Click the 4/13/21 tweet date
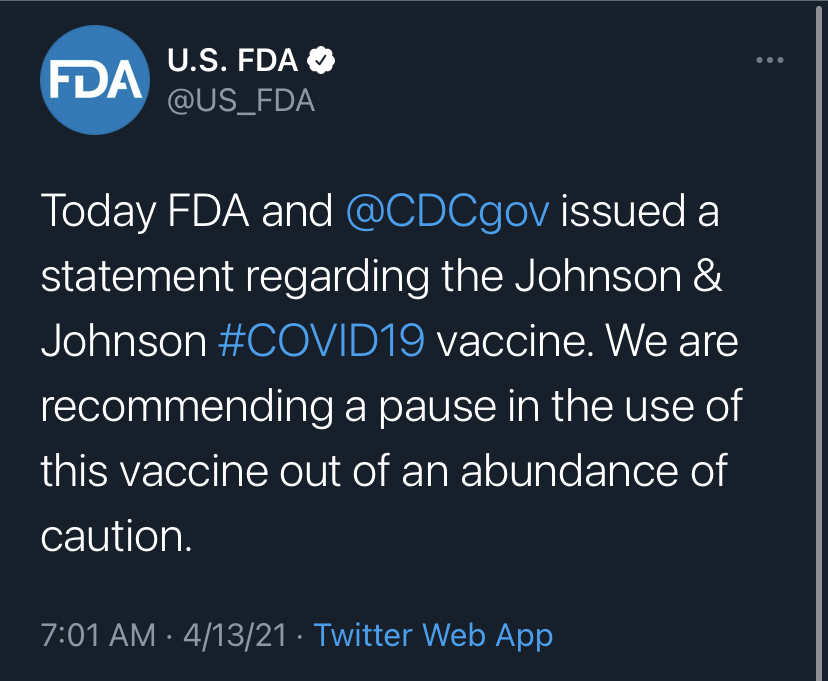828x681 pixels. [x=234, y=634]
